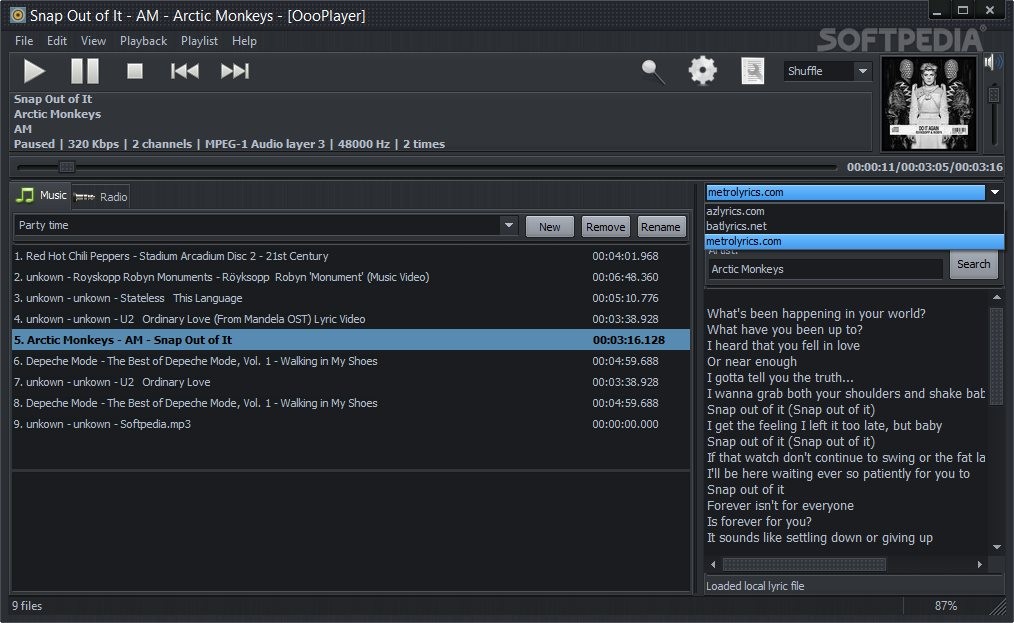Image resolution: width=1014 pixels, height=623 pixels.
Task: Switch to the Radio tab
Action: click(101, 197)
